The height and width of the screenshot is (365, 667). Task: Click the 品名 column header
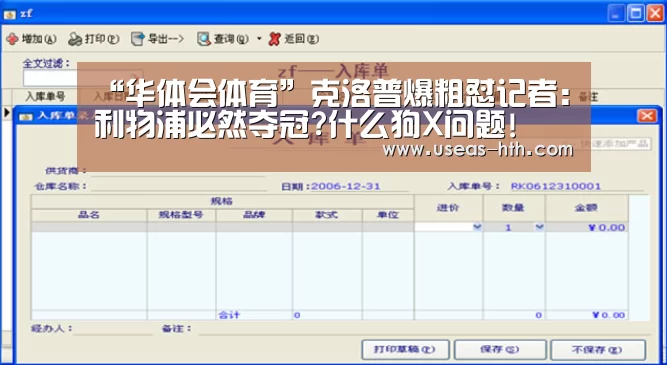click(x=89, y=215)
